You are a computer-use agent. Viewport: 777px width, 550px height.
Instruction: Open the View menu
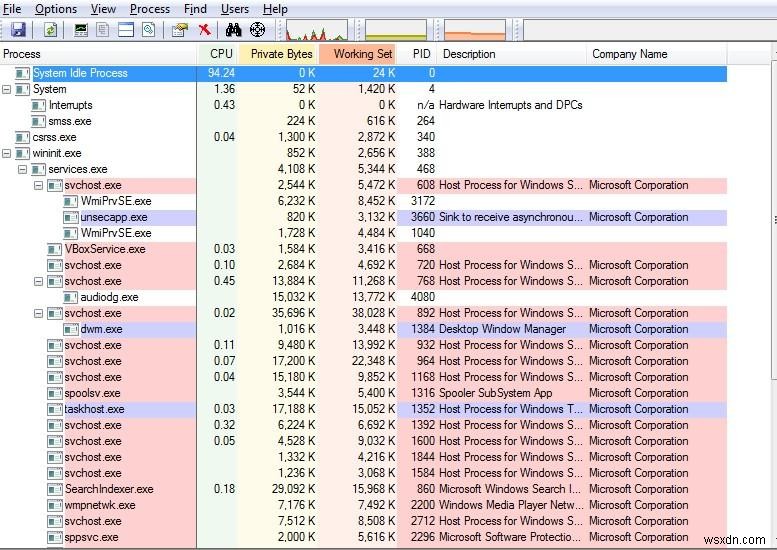tap(104, 9)
